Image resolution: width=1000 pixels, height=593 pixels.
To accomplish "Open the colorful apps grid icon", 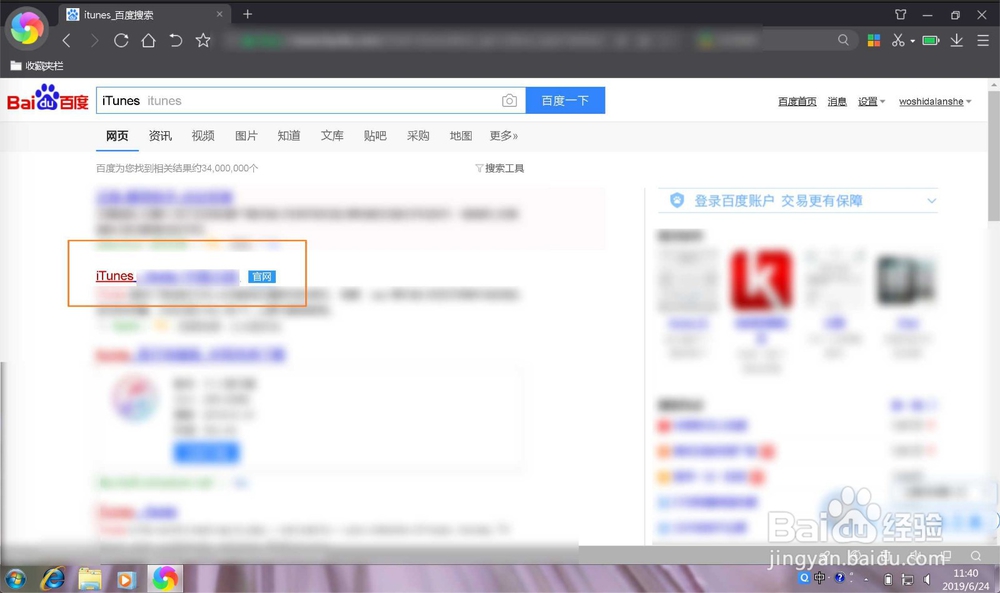I will [874, 41].
